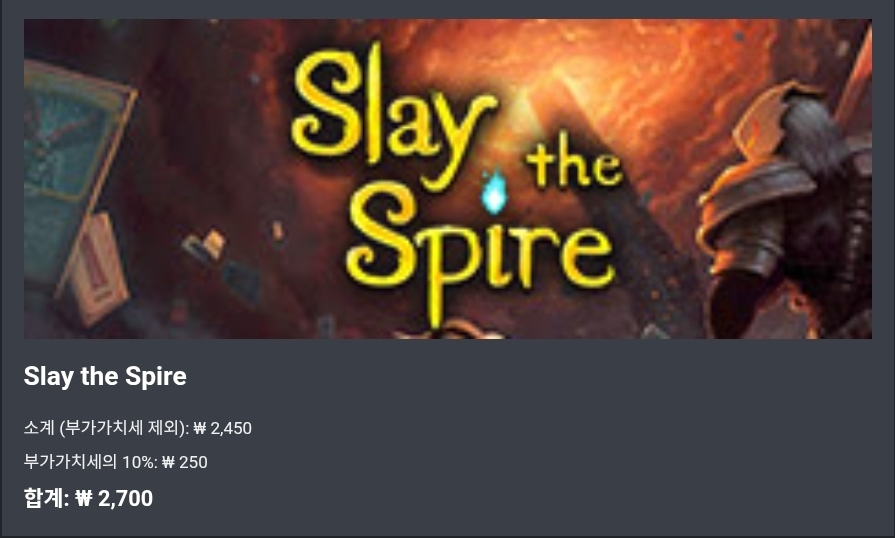Click the total price ₩ 2,700
895x538 pixels.
coord(114,499)
